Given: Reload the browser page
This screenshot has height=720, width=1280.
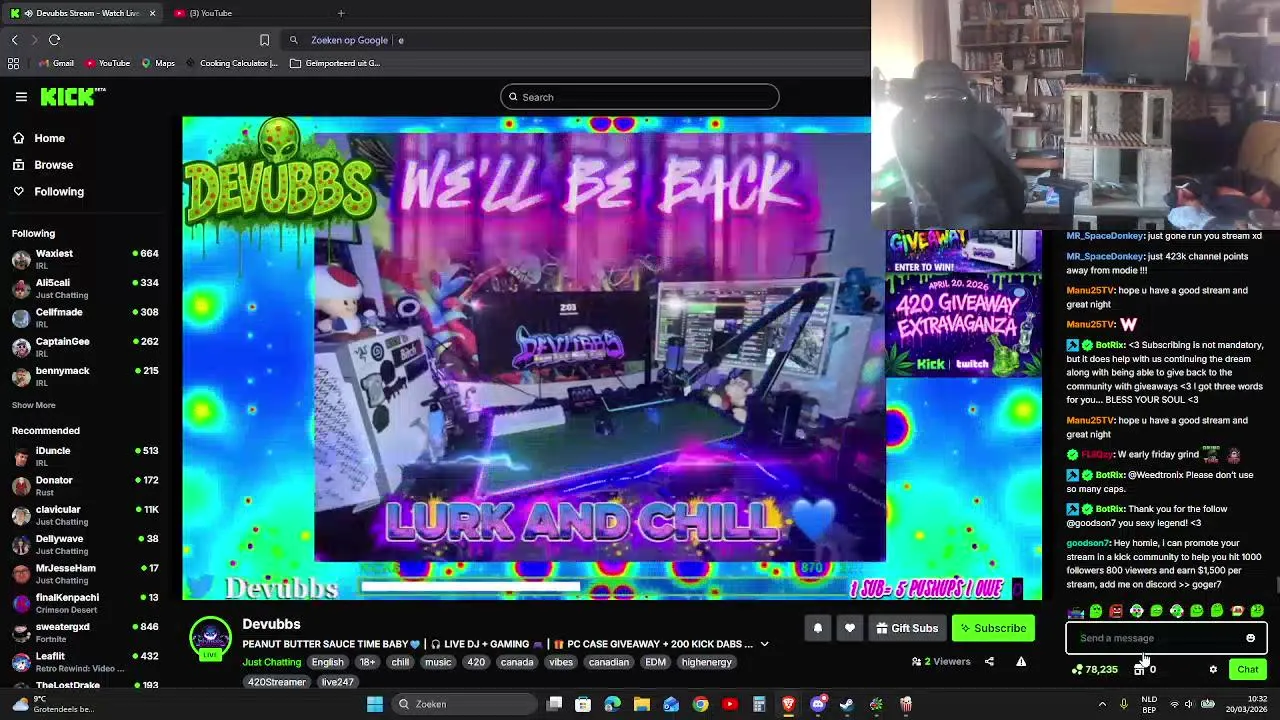Looking at the screenshot, I should [54, 40].
